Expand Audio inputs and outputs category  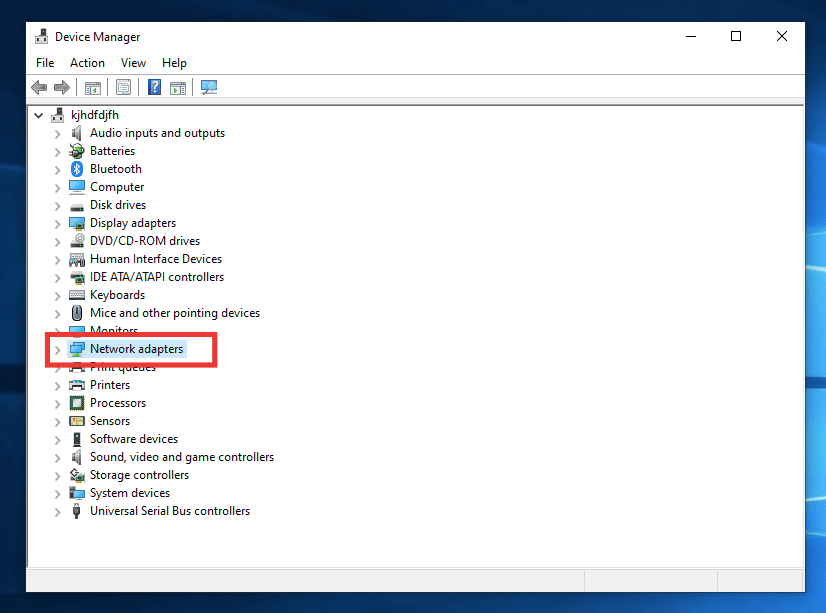(x=57, y=134)
